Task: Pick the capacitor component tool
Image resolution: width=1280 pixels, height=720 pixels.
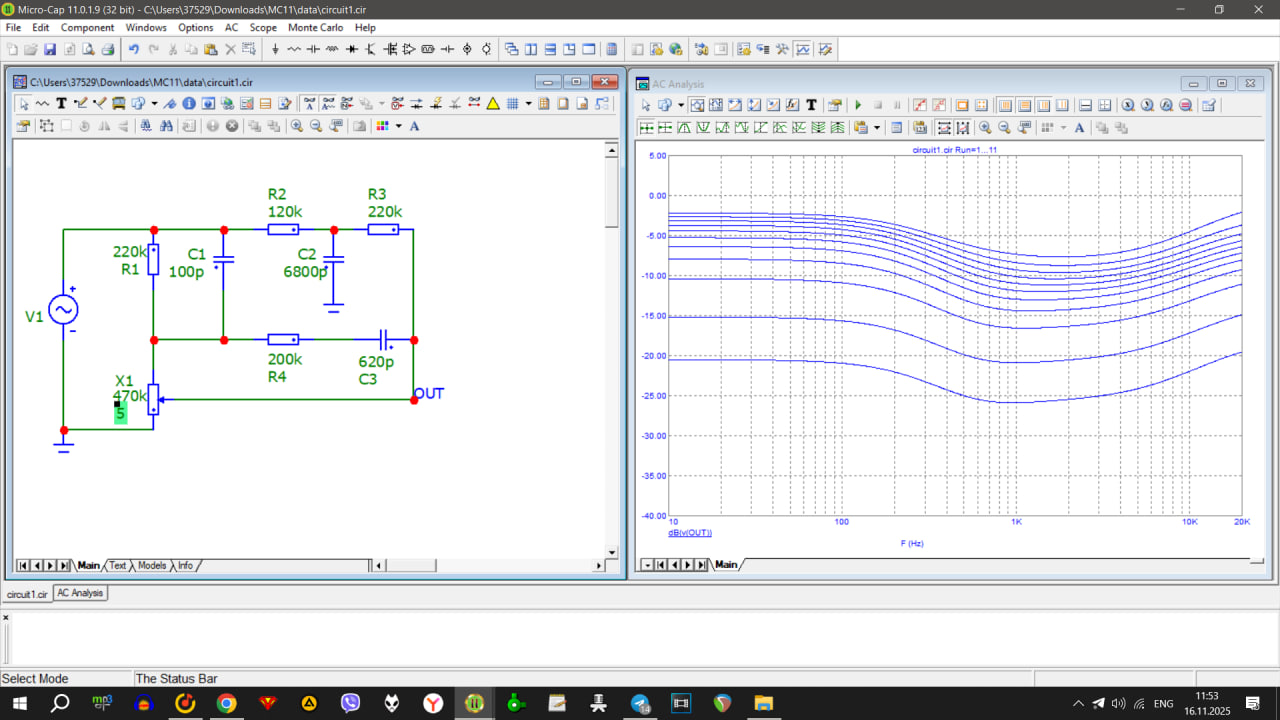Action: [313, 49]
